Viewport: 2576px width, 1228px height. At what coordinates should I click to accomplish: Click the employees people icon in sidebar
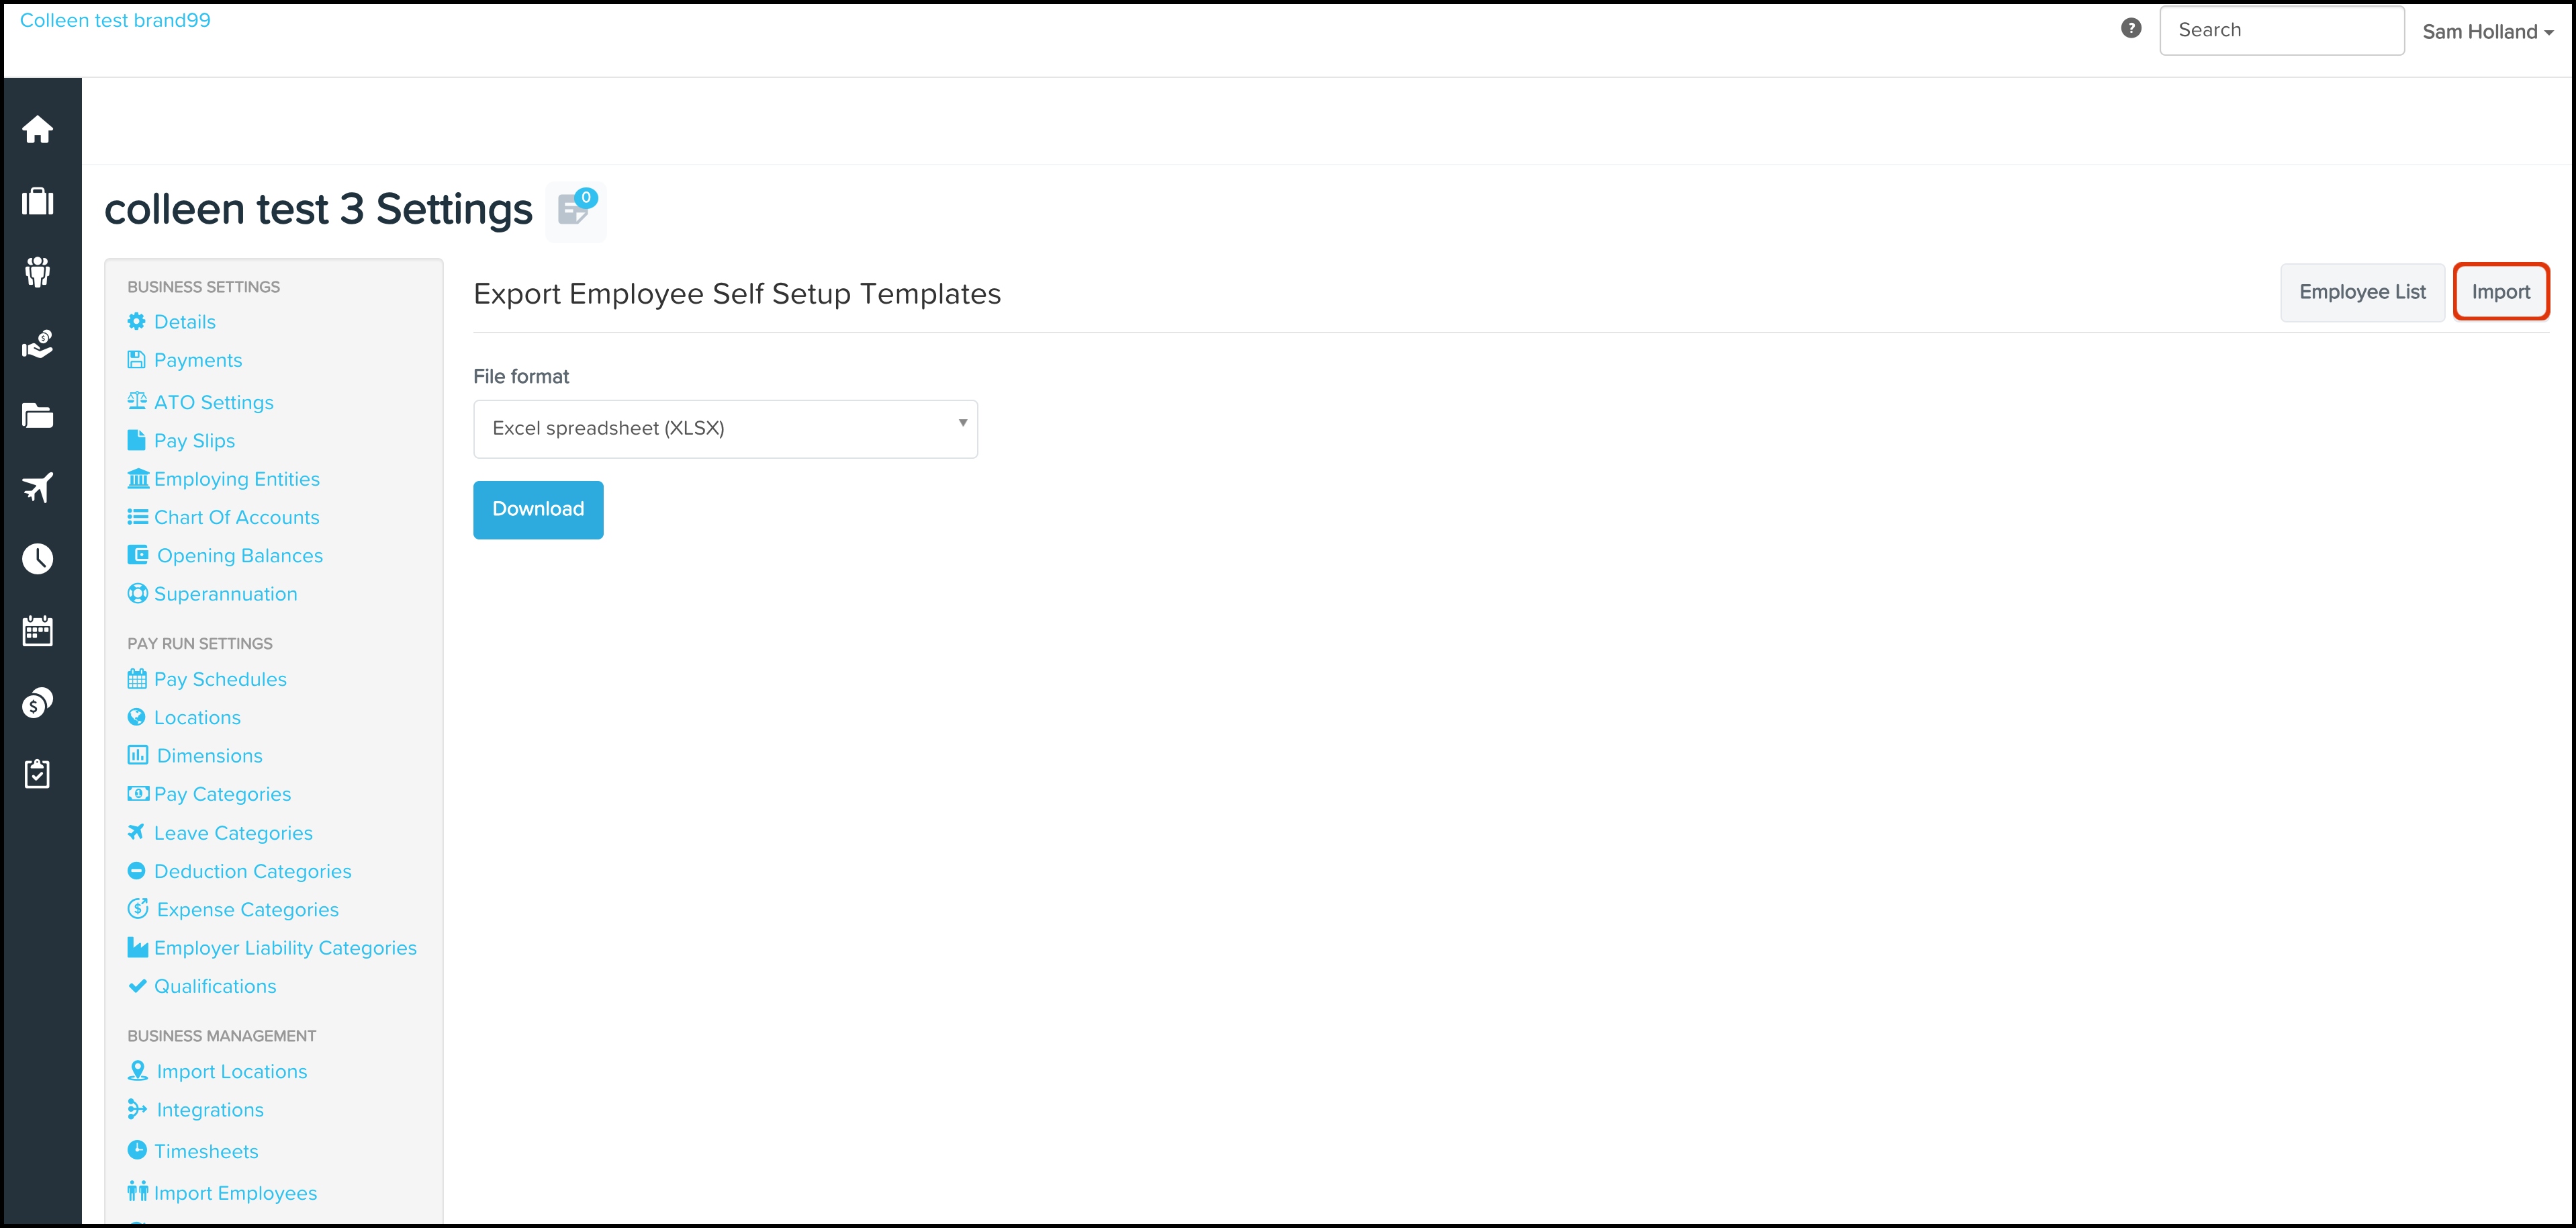(38, 272)
